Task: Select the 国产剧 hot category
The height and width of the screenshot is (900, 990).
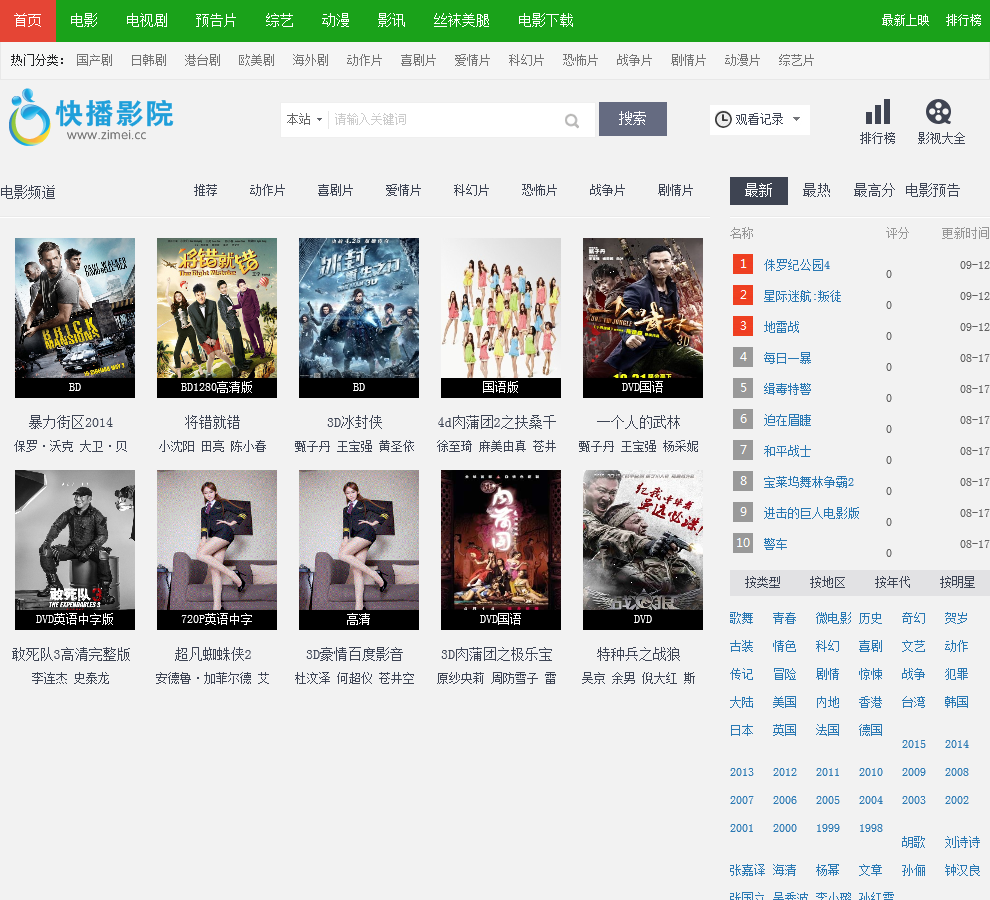Action: pyautogui.click(x=94, y=61)
